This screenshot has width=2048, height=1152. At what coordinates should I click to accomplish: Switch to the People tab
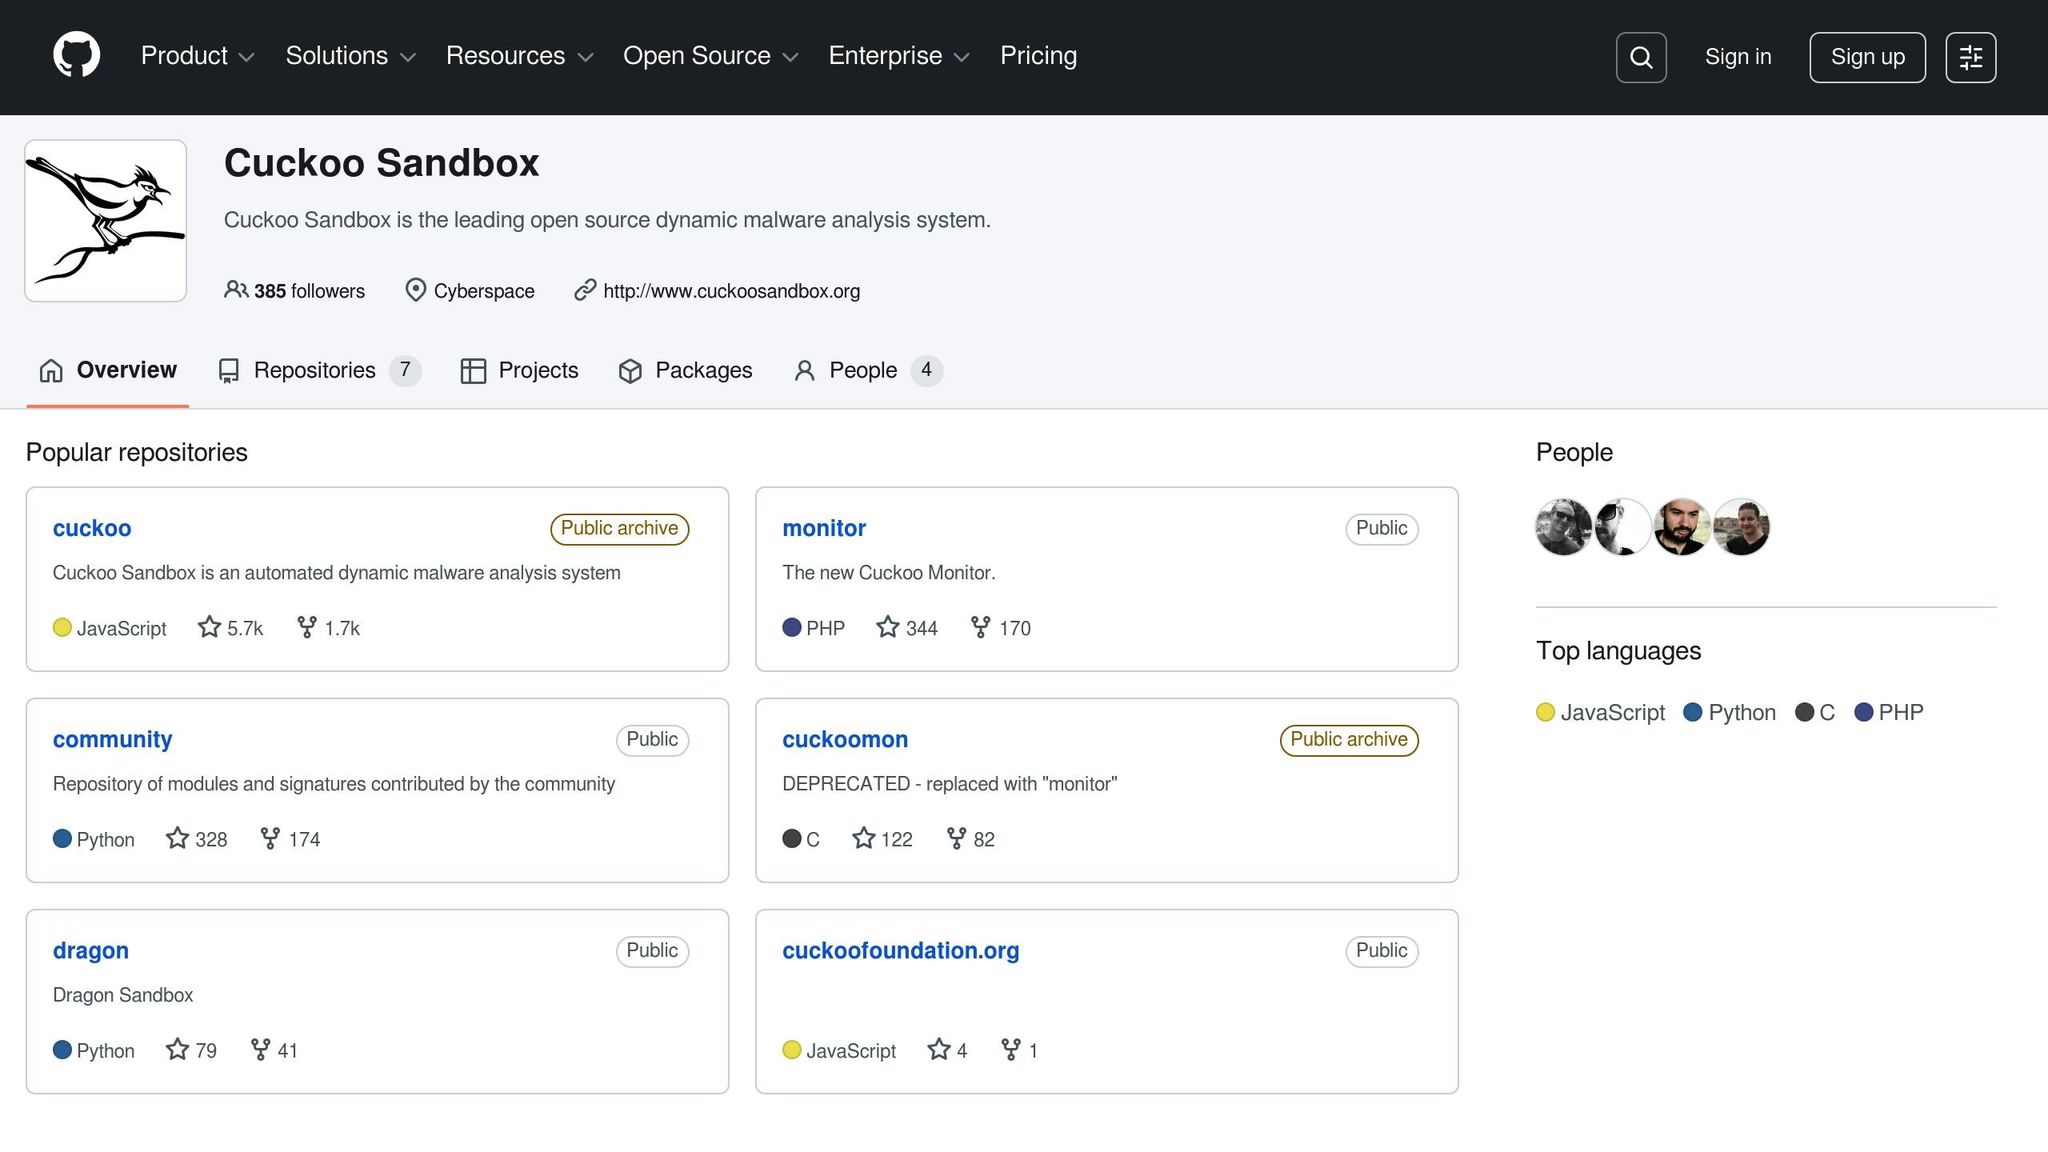click(868, 371)
